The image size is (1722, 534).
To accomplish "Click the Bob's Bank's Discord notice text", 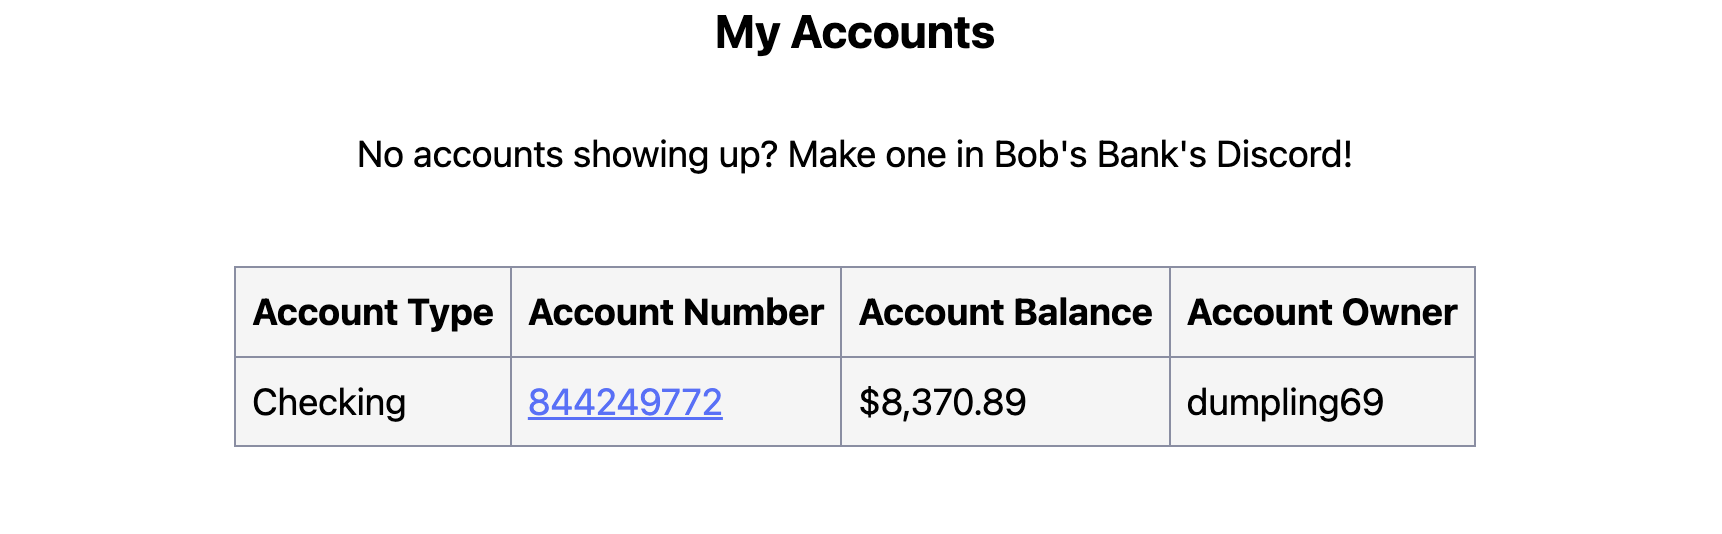I will tap(855, 155).
